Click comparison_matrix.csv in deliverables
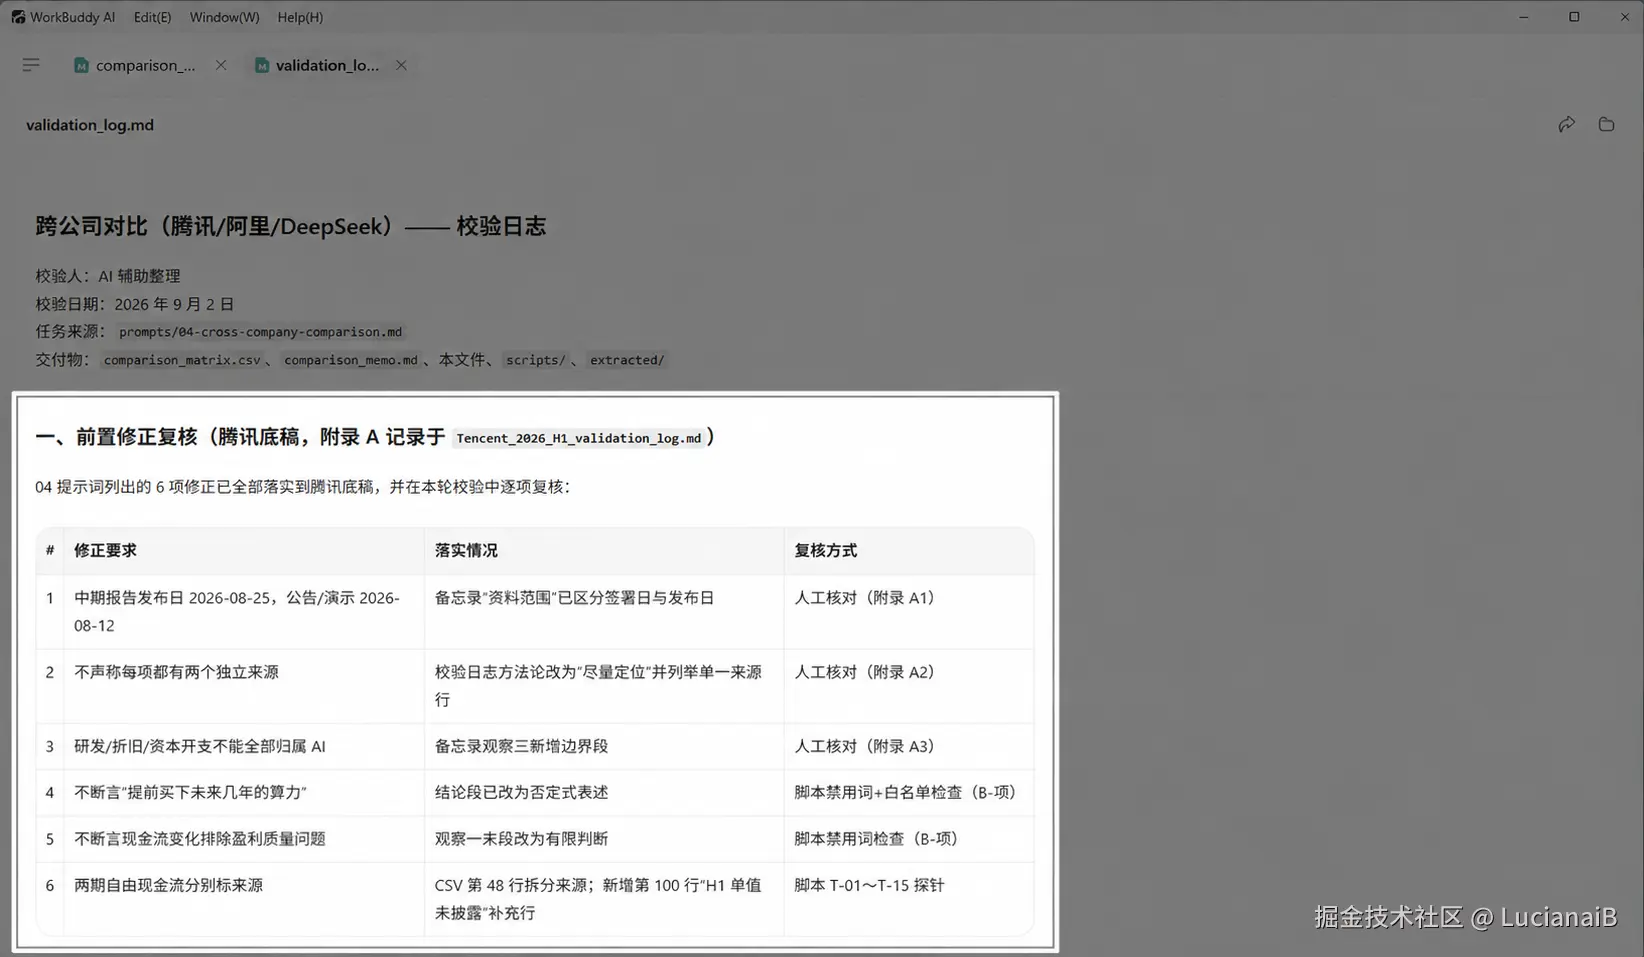The image size is (1644, 957). coord(182,360)
